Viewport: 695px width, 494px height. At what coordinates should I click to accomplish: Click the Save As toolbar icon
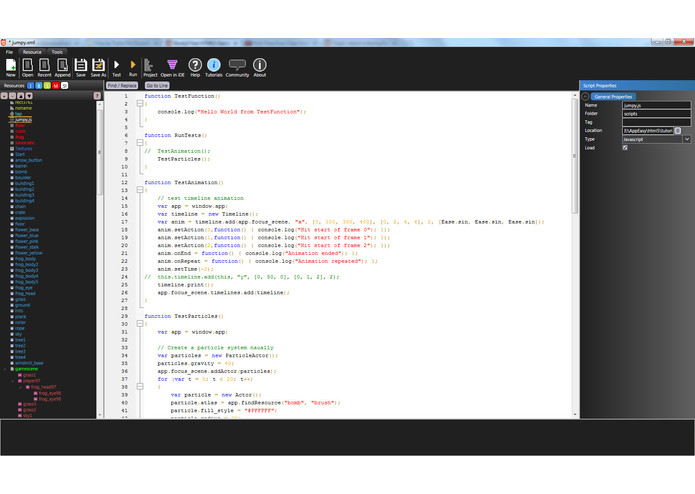pyautogui.click(x=98, y=65)
